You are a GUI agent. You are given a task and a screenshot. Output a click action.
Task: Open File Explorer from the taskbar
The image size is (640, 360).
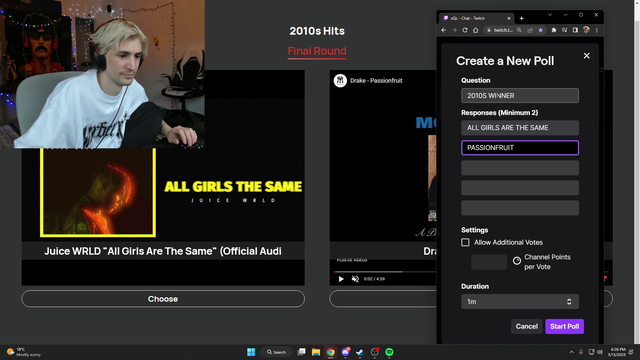316,352
